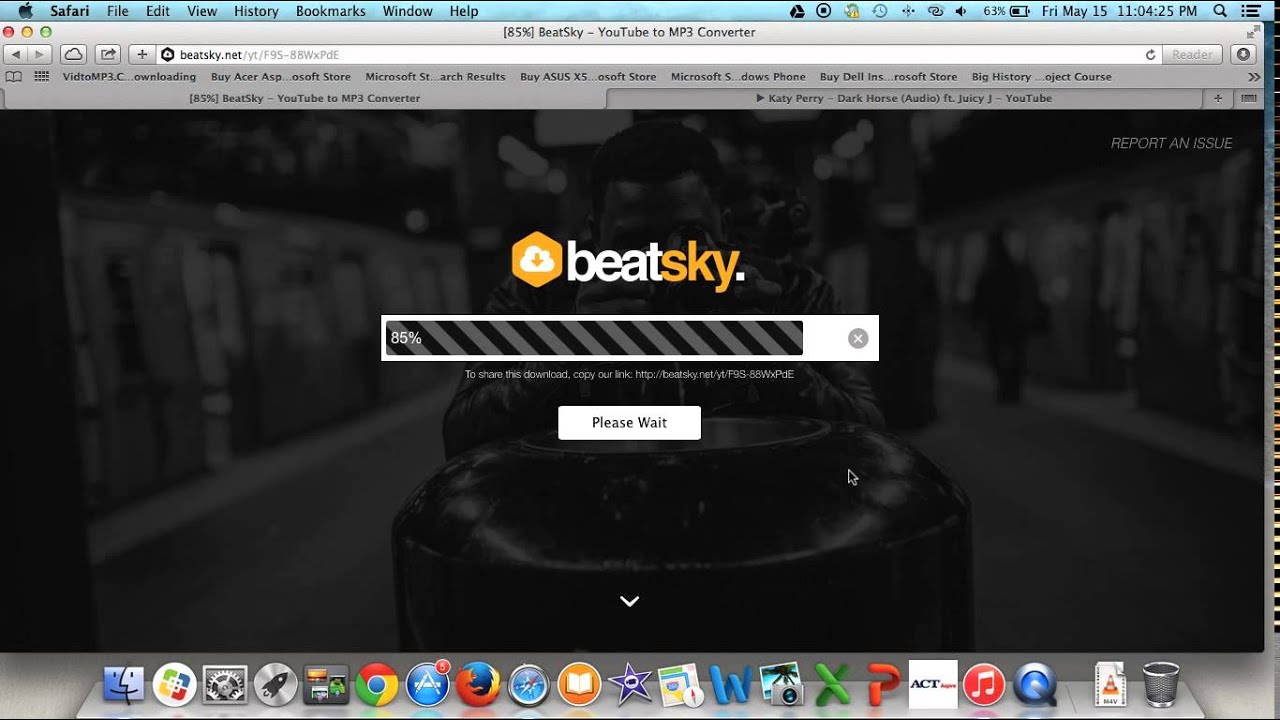Screen dimensions: 1280x720
Task: Open the Buy Dell Ins bookmark
Action: pos(888,76)
